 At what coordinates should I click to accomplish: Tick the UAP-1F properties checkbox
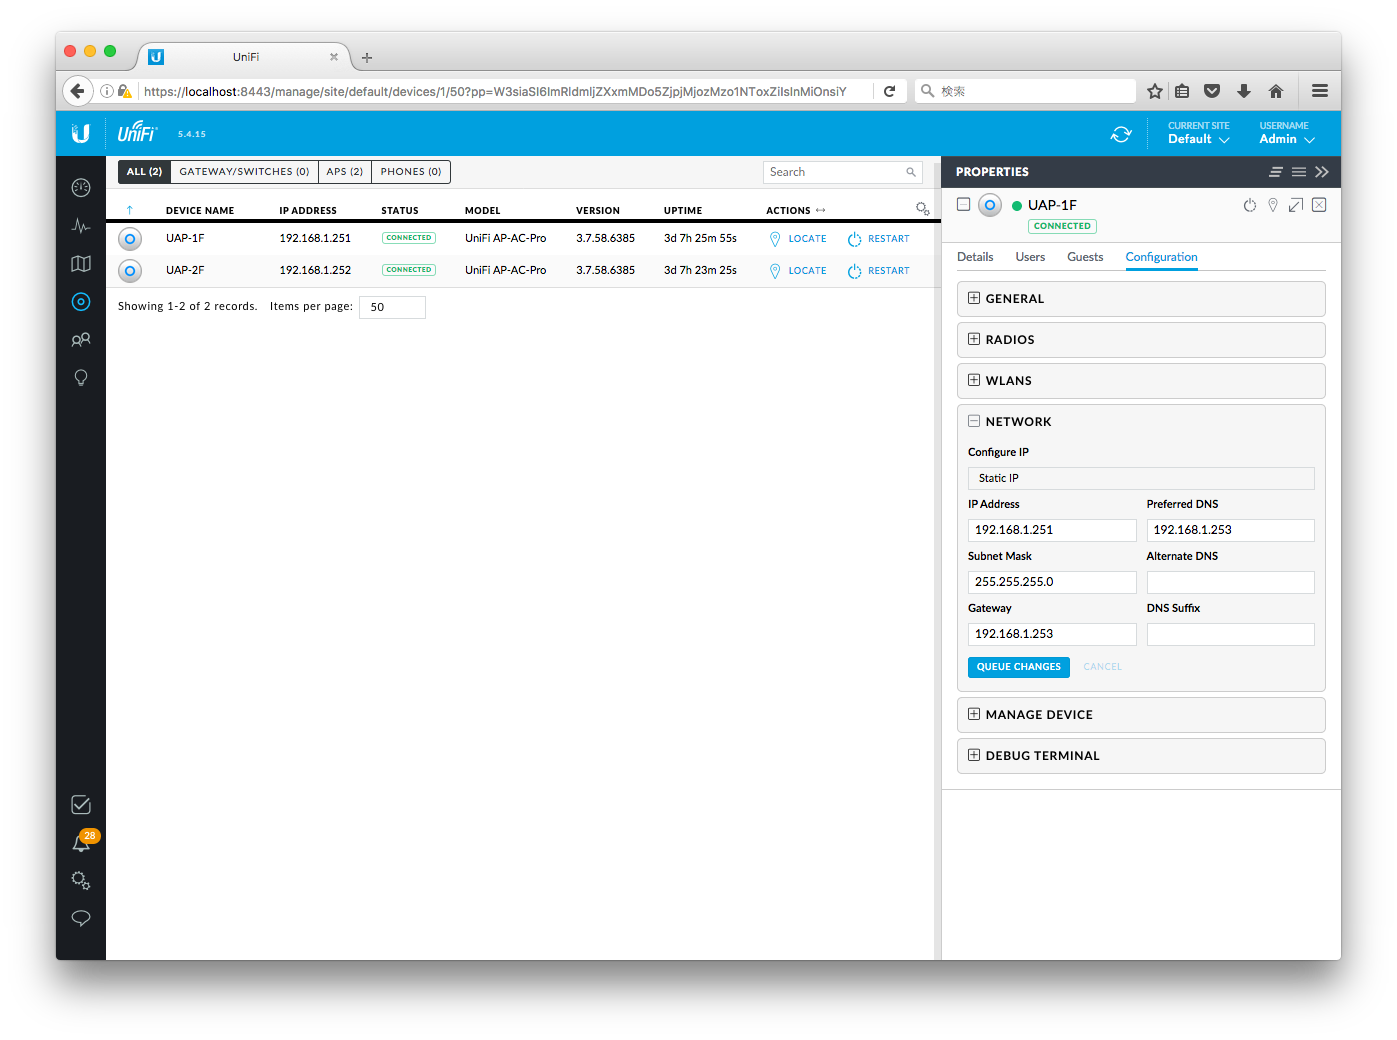964,204
